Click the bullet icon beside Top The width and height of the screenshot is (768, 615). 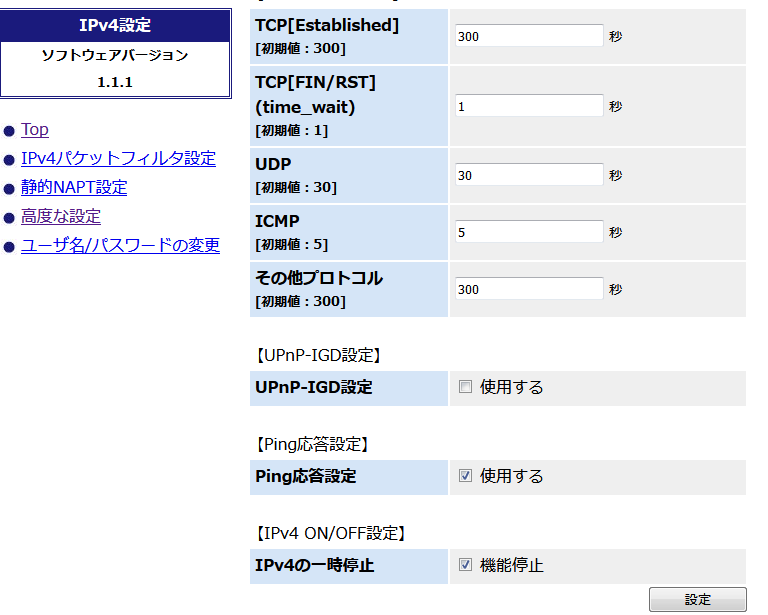[9, 131]
